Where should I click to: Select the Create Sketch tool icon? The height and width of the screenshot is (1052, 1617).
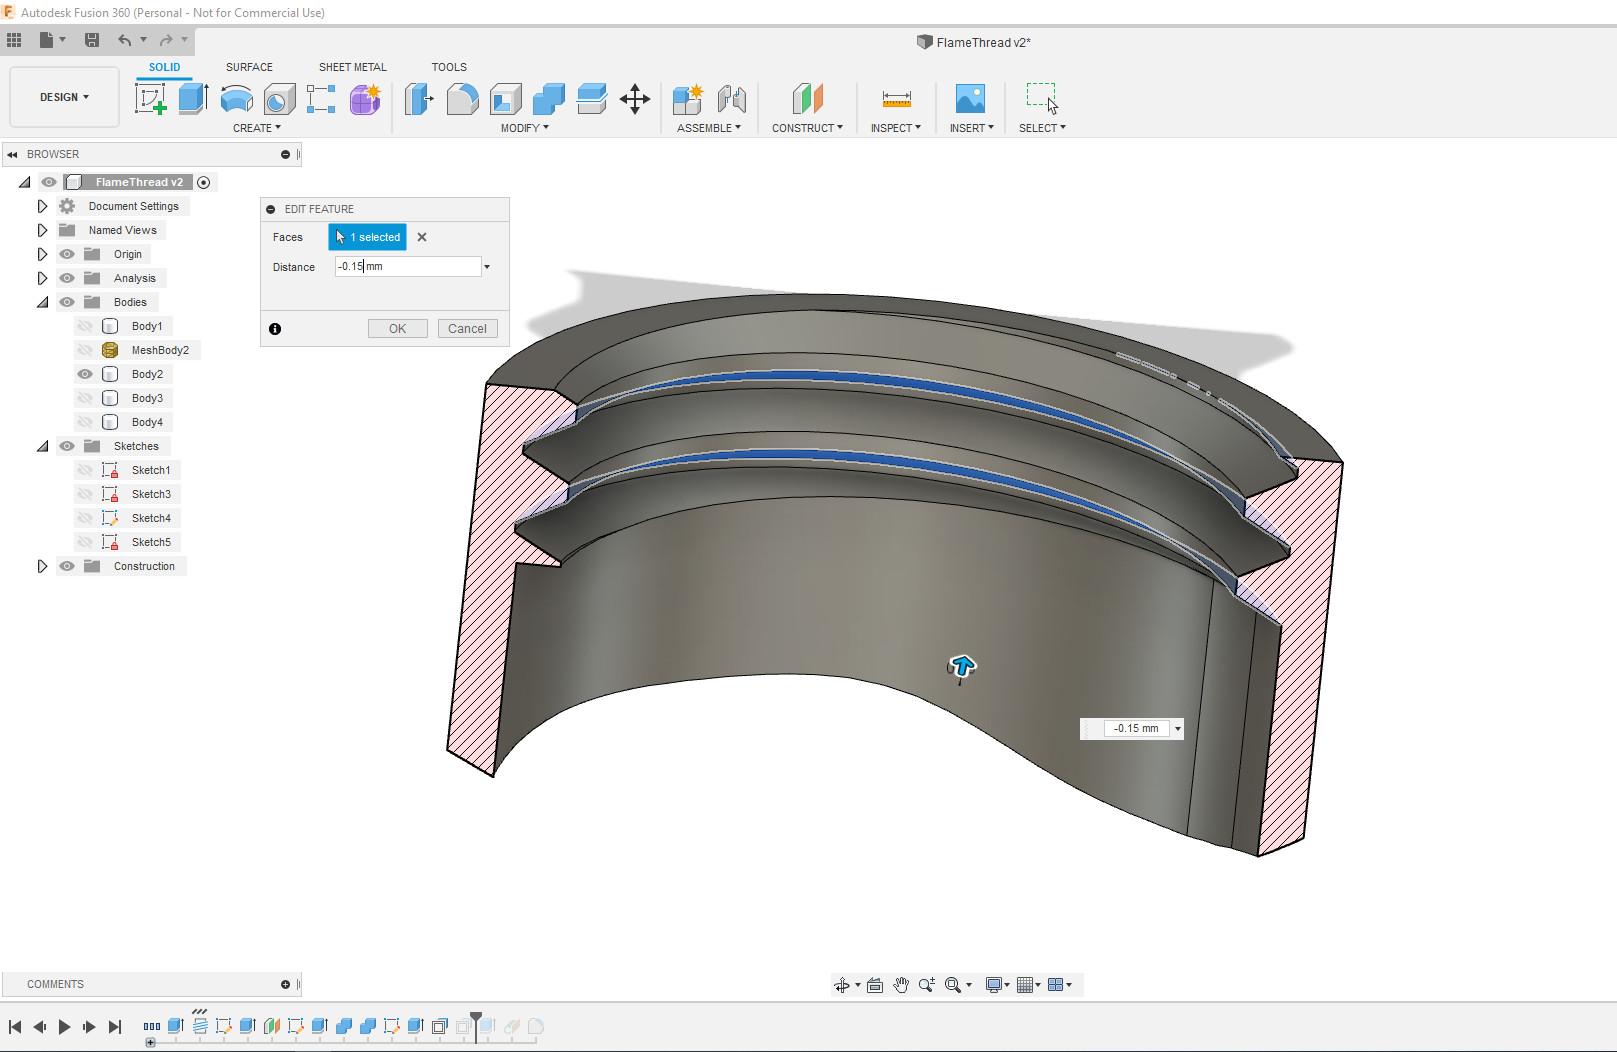150,99
